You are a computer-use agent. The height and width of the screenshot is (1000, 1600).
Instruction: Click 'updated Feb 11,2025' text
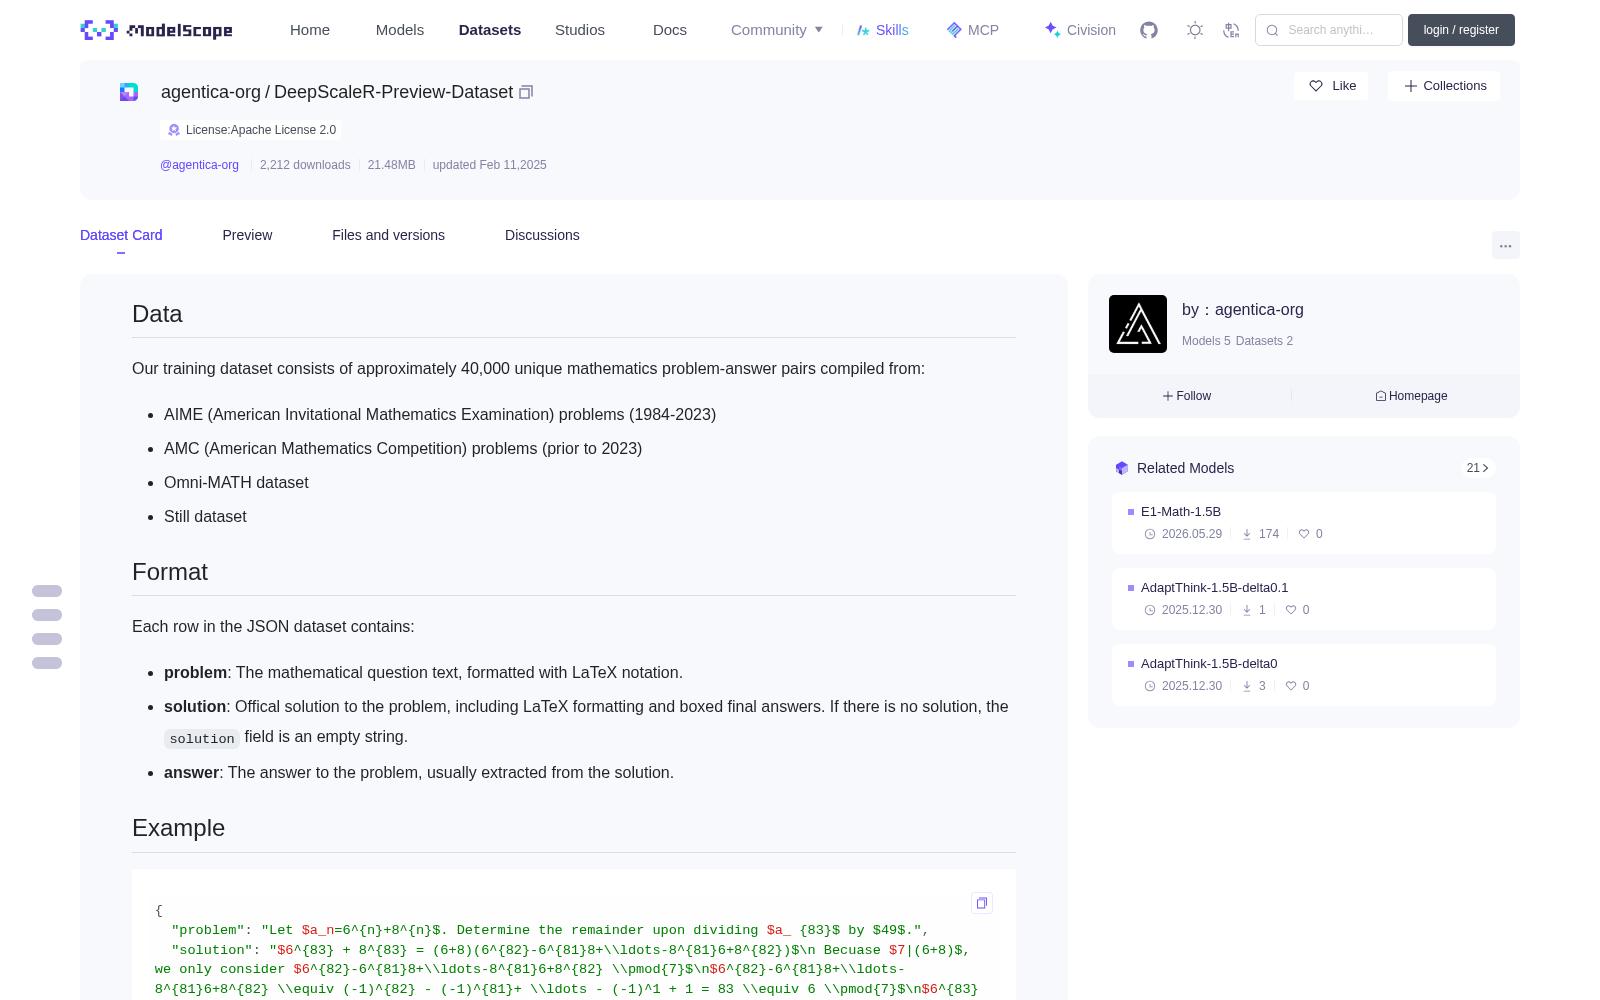click(489, 165)
